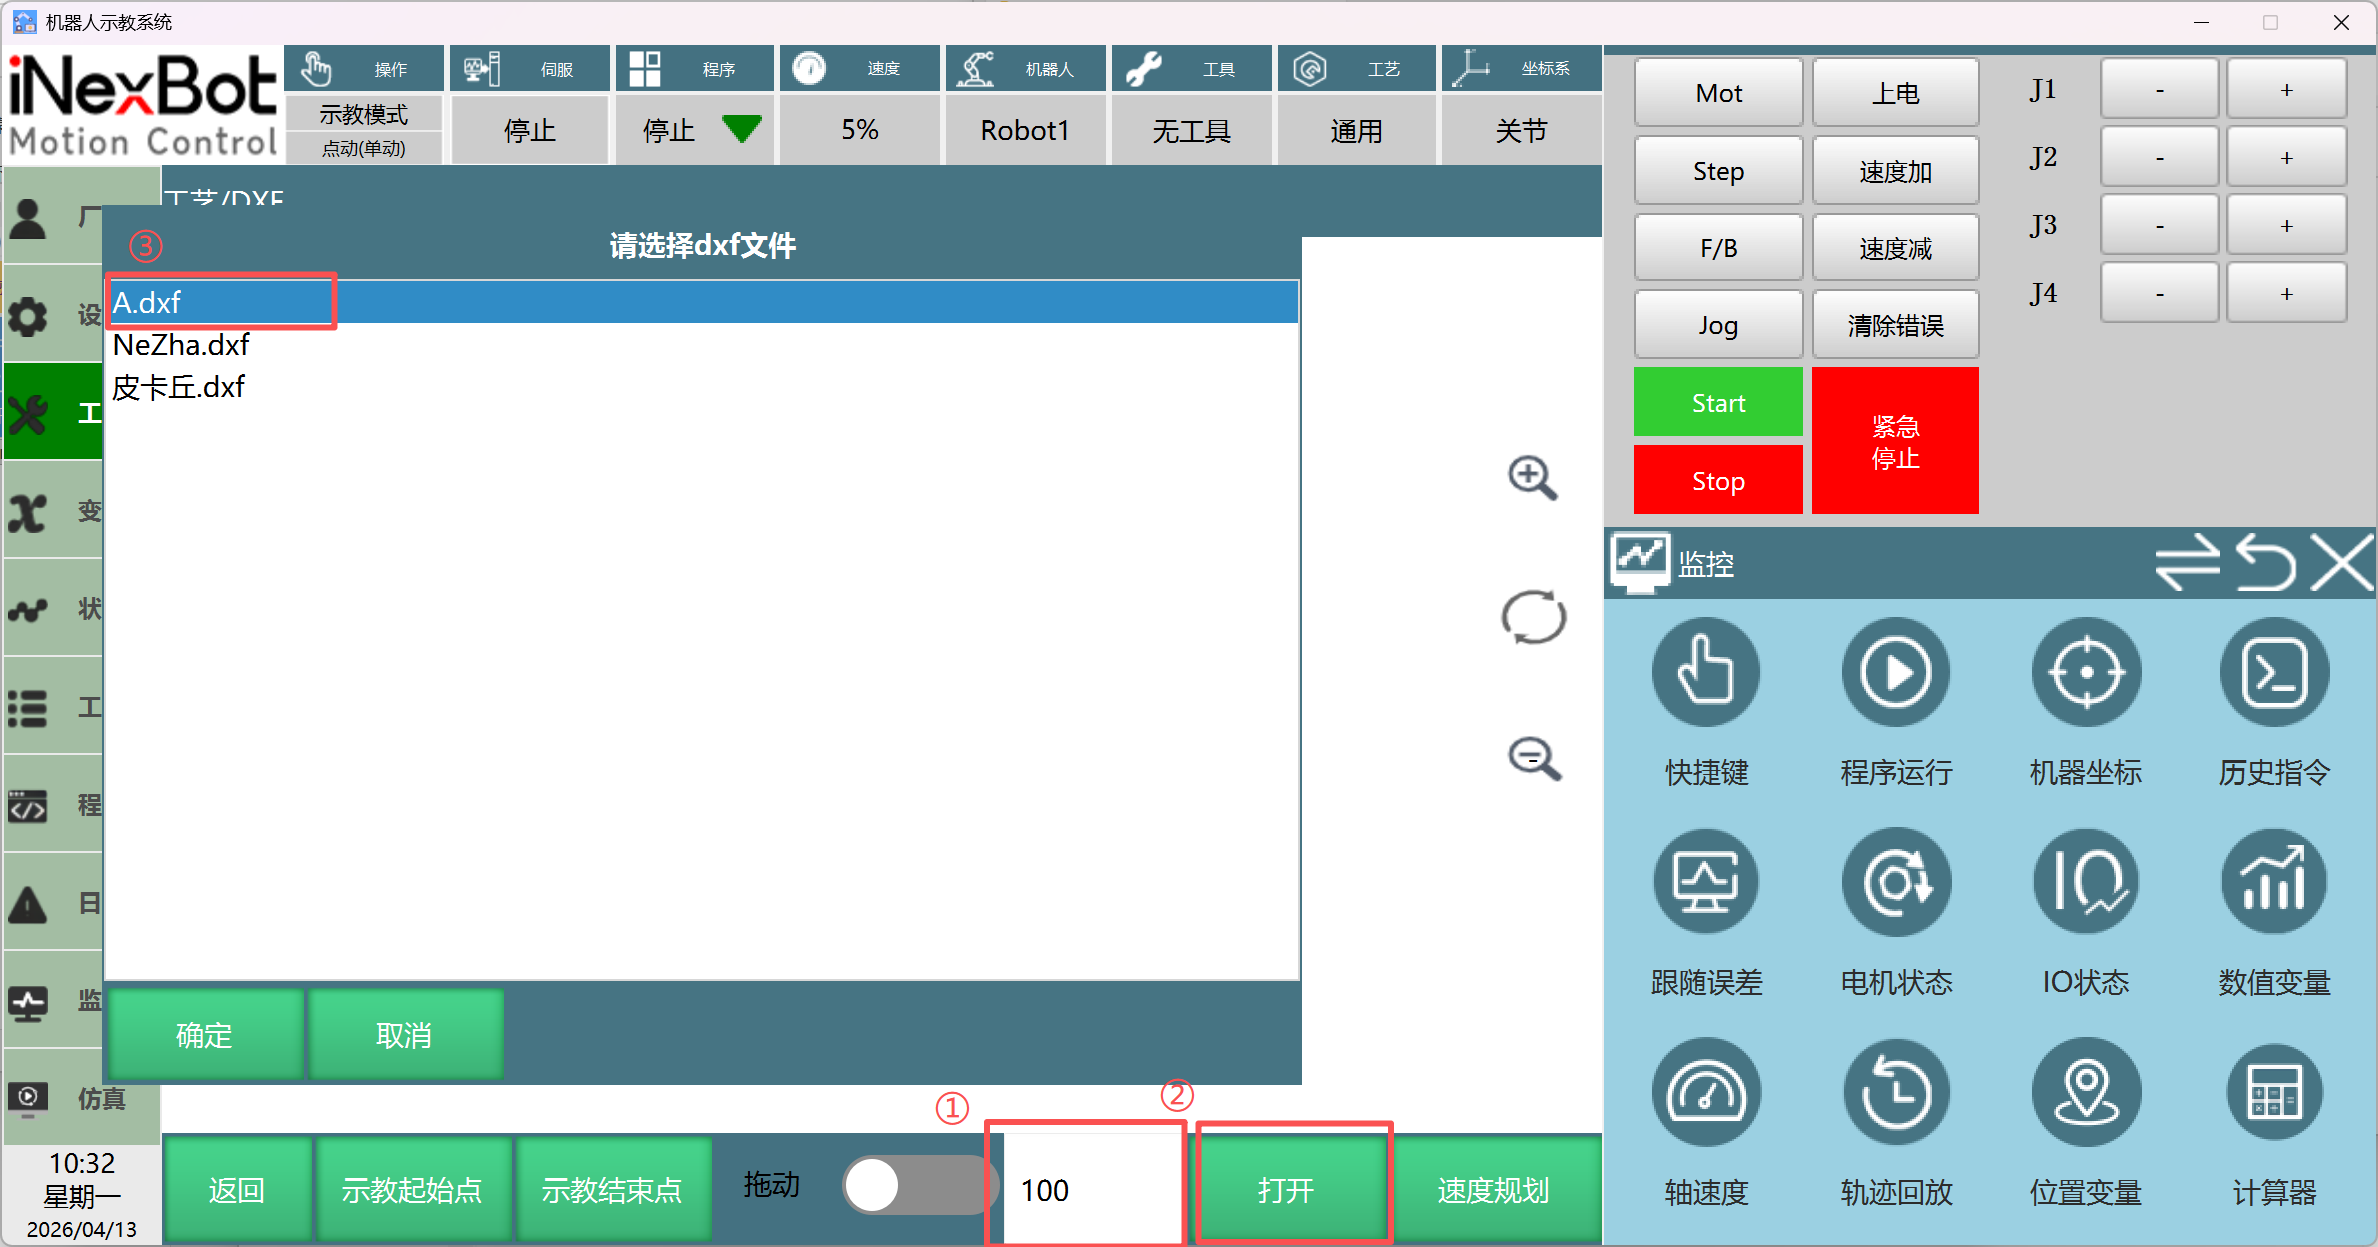Open the 轨迹回放 trajectory playback icon
Viewport: 2378px width, 1247px height.
click(x=1895, y=1093)
